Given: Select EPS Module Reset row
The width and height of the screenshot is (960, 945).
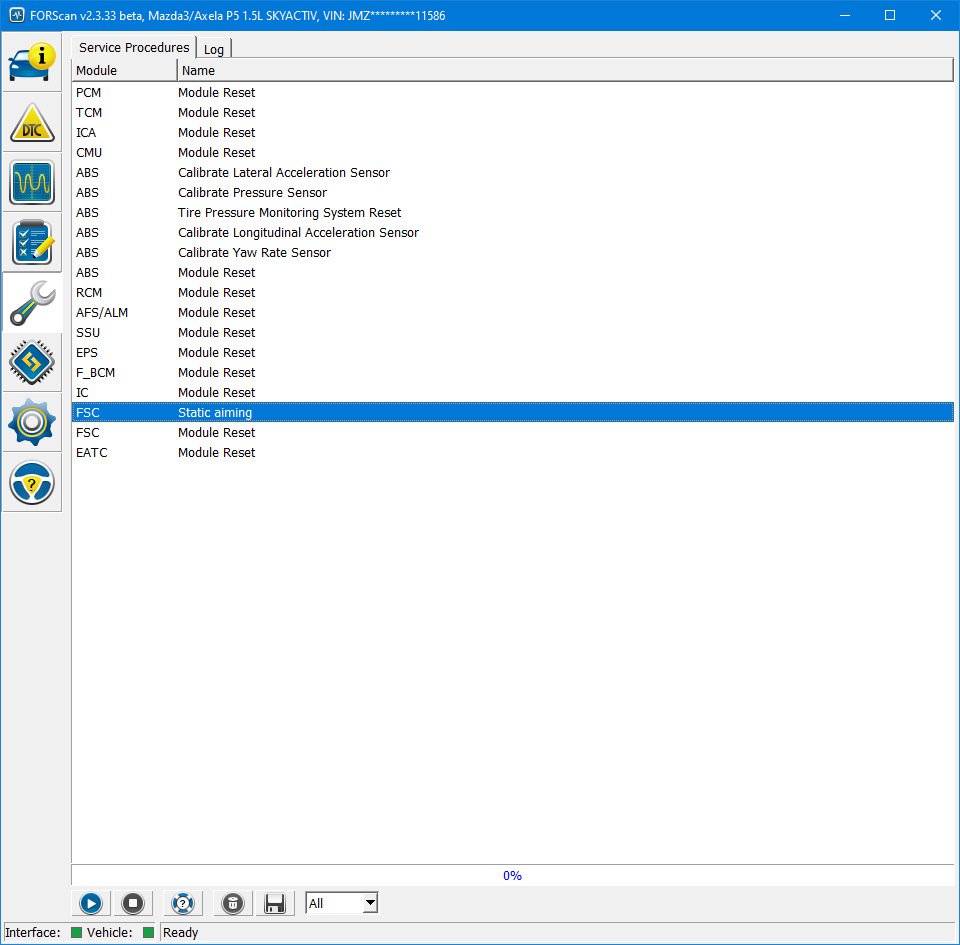Looking at the screenshot, I should pyautogui.click(x=512, y=353).
